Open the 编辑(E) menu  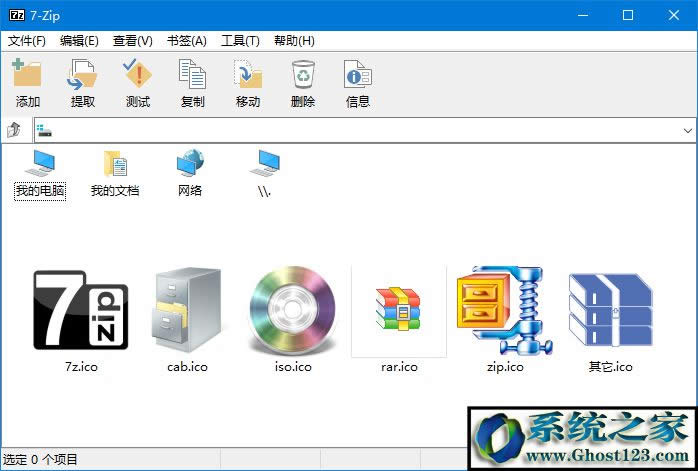(x=79, y=41)
